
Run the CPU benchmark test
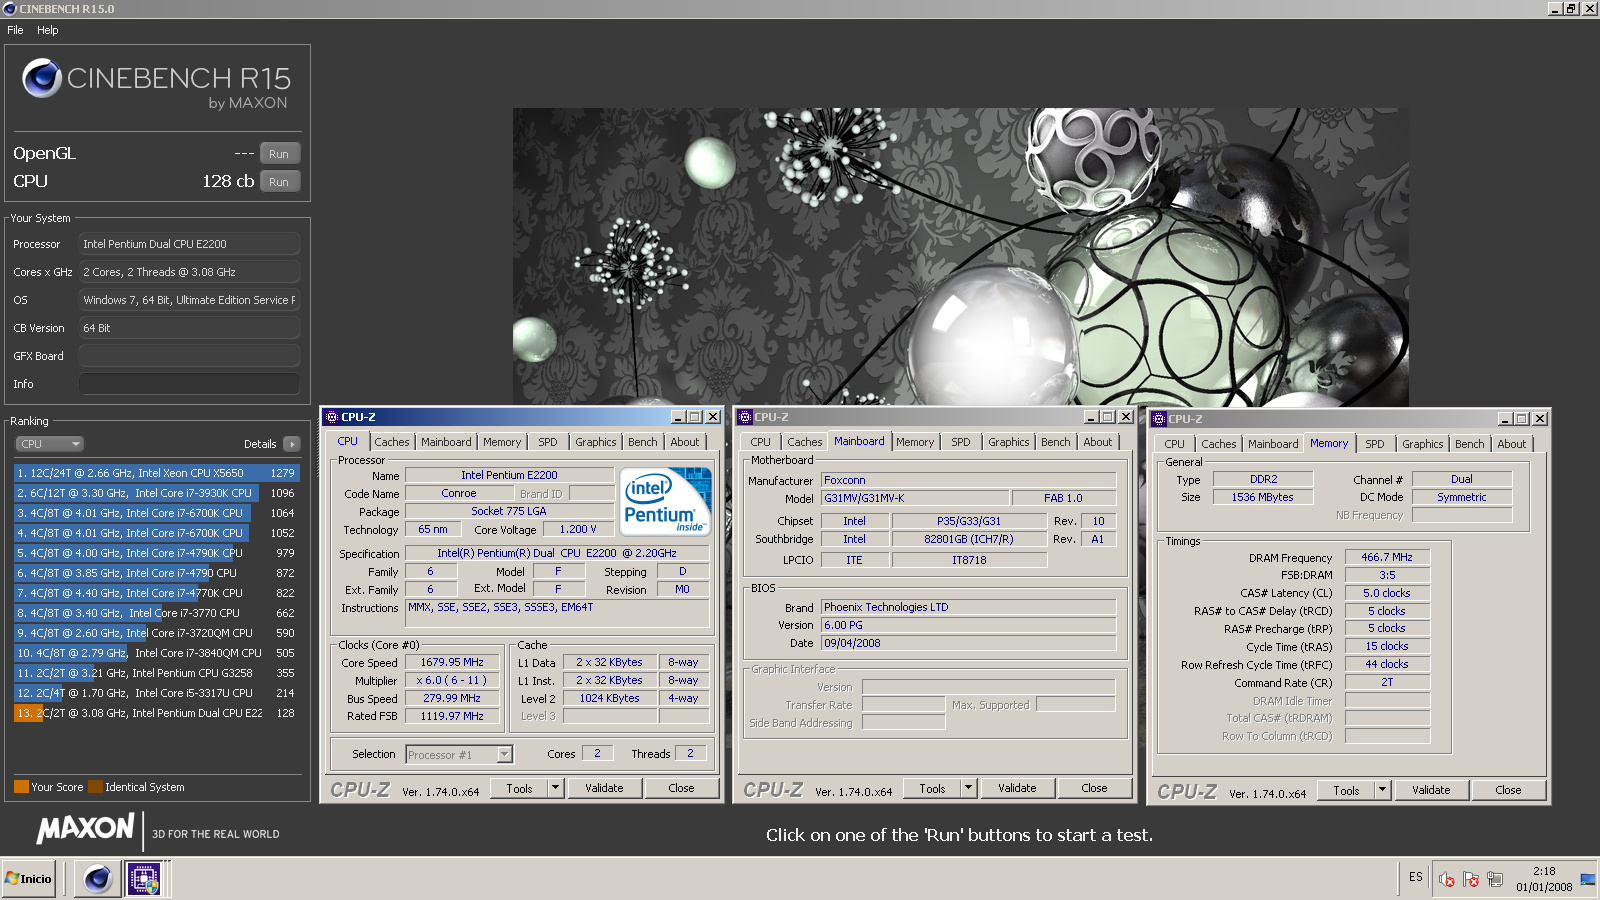(279, 182)
